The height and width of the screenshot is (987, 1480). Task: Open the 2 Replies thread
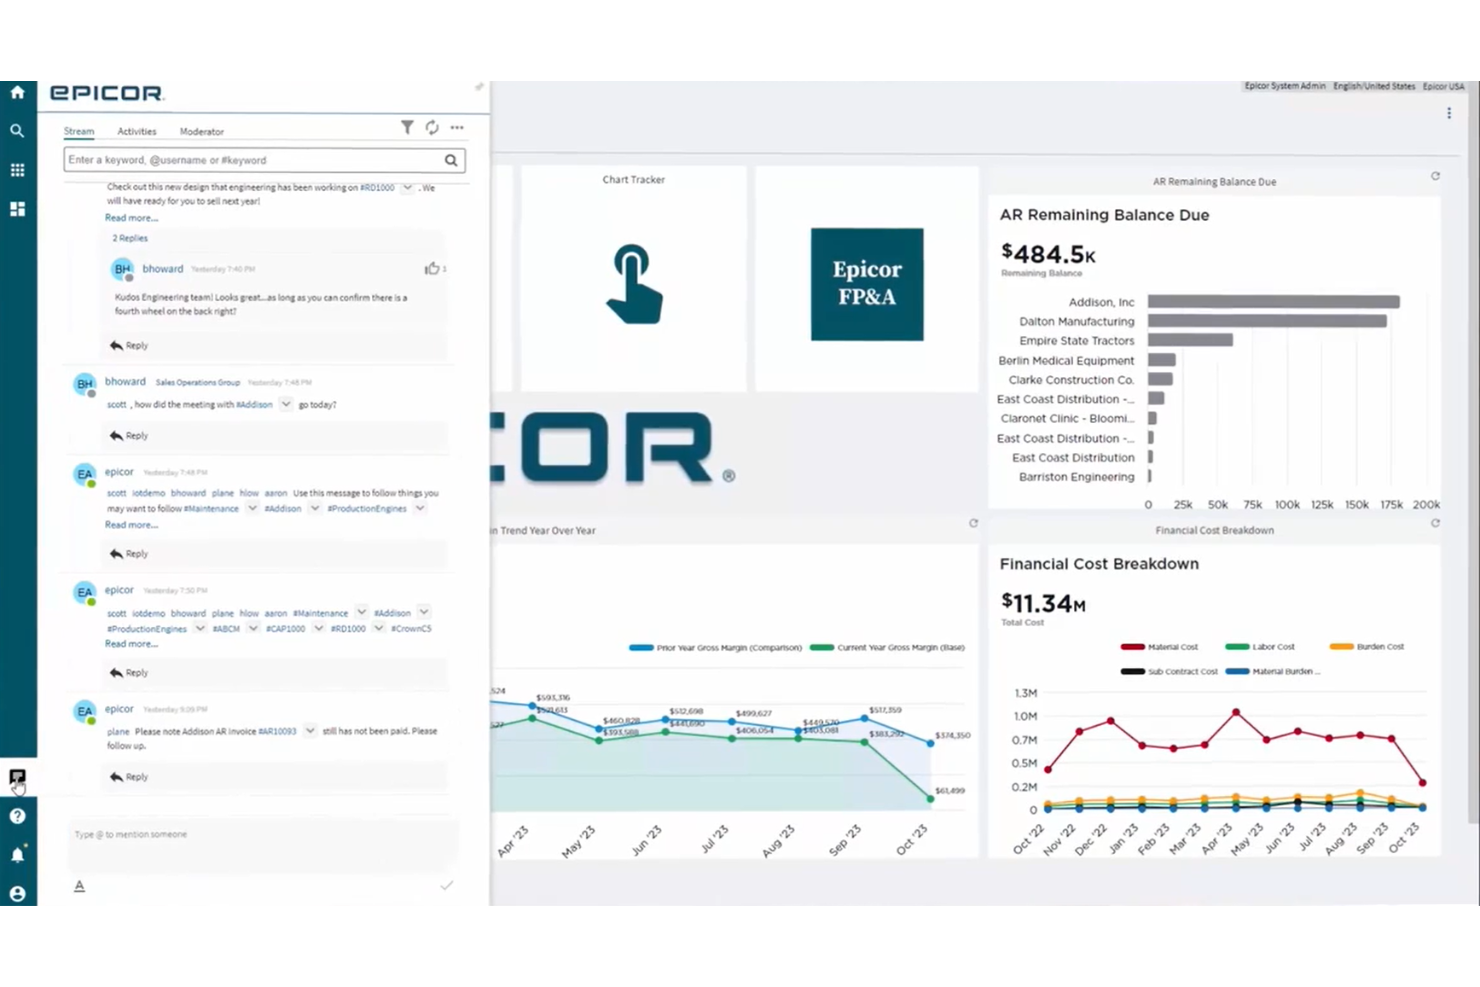click(128, 238)
